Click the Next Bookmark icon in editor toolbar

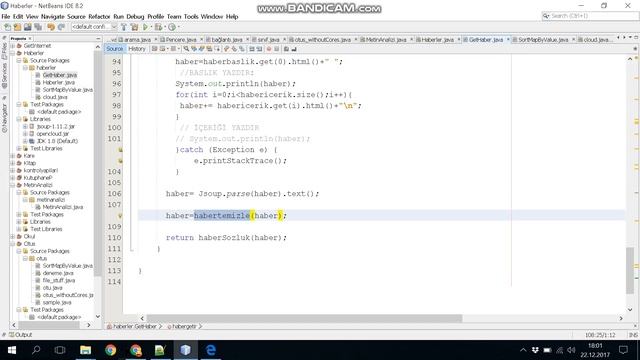pyautogui.click(x=234, y=49)
